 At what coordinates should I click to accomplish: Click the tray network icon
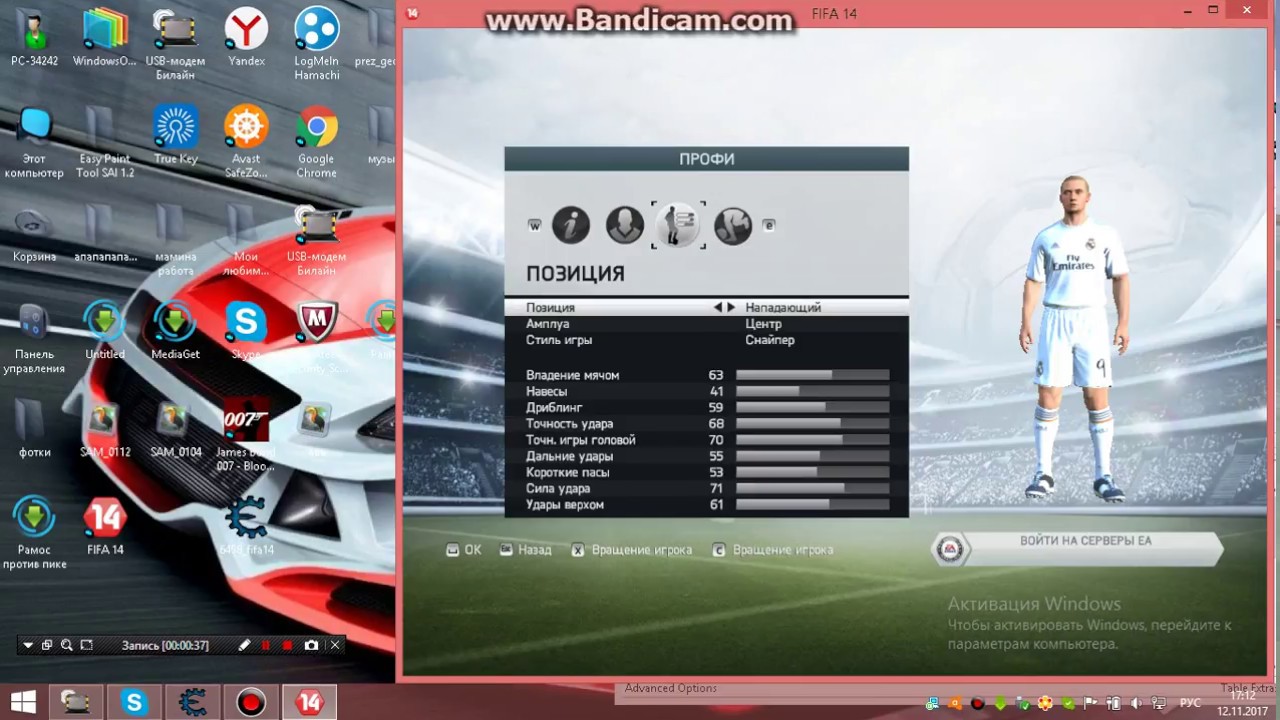click(1159, 703)
